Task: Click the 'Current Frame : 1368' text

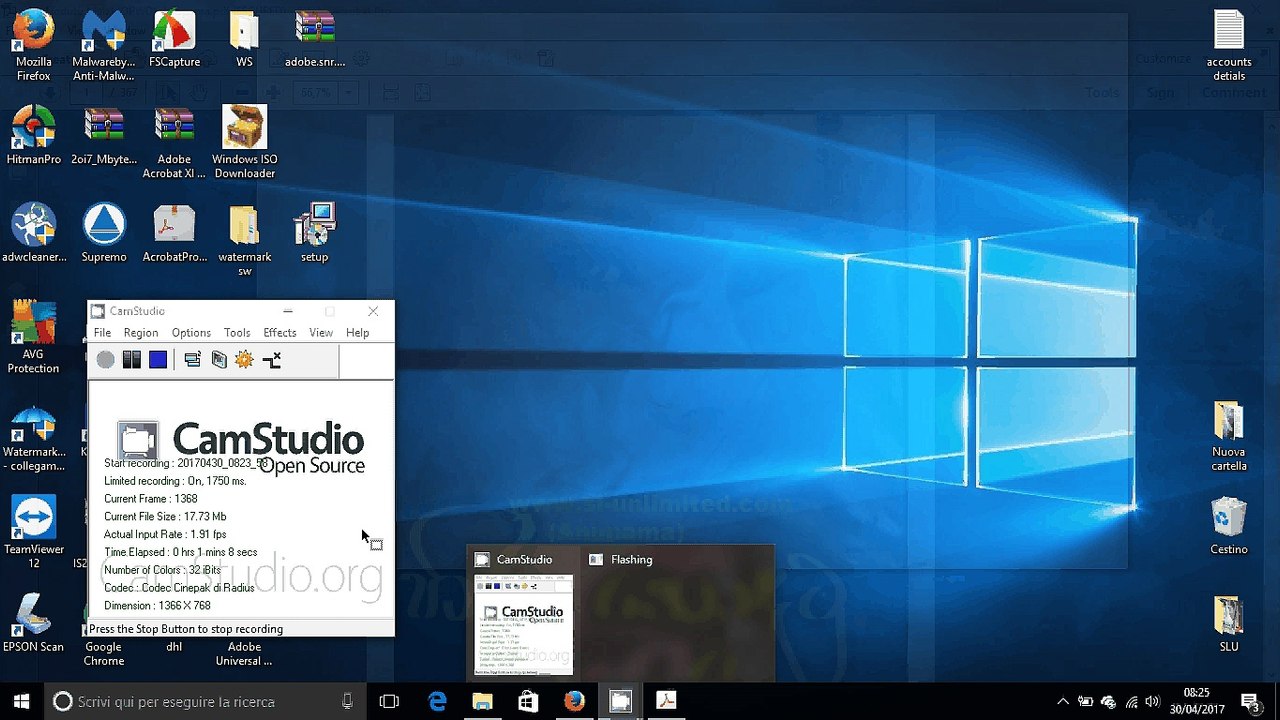Action: coord(151,499)
